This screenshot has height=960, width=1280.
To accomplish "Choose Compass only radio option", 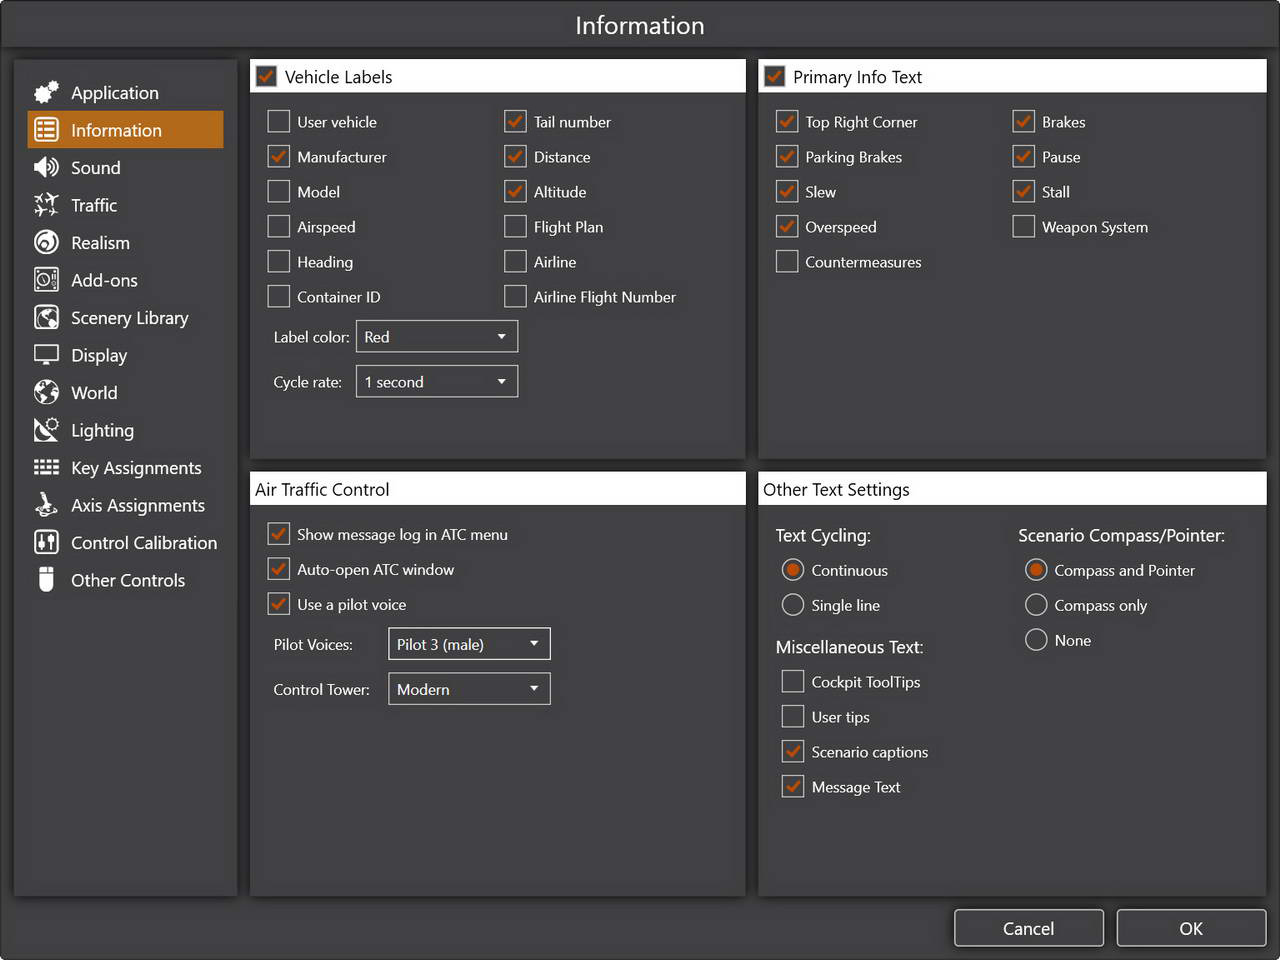I will coord(1037,605).
